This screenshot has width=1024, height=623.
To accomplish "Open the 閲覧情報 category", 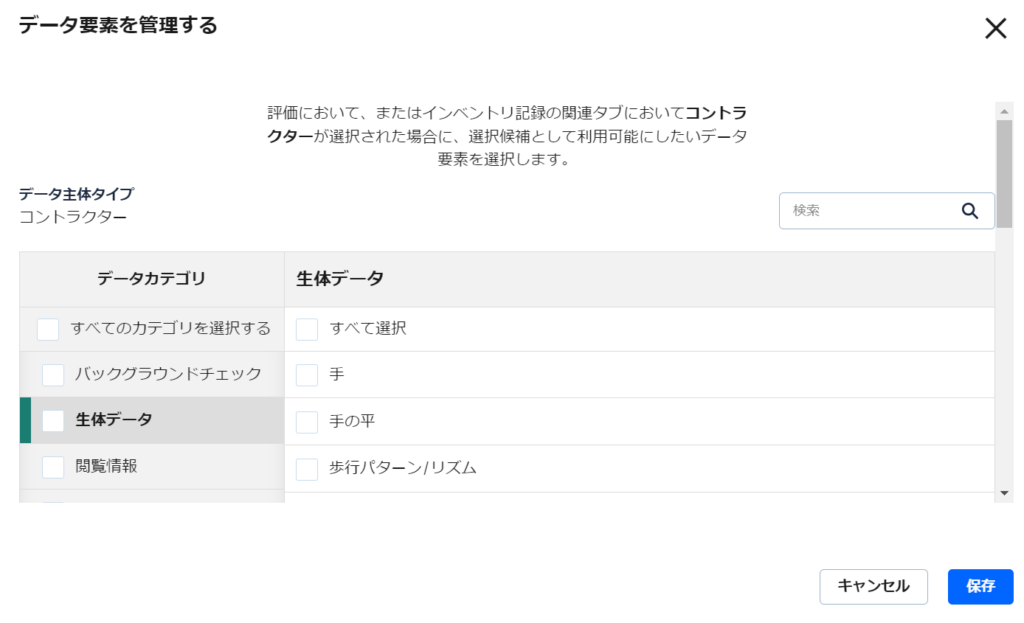I will 106,466.
